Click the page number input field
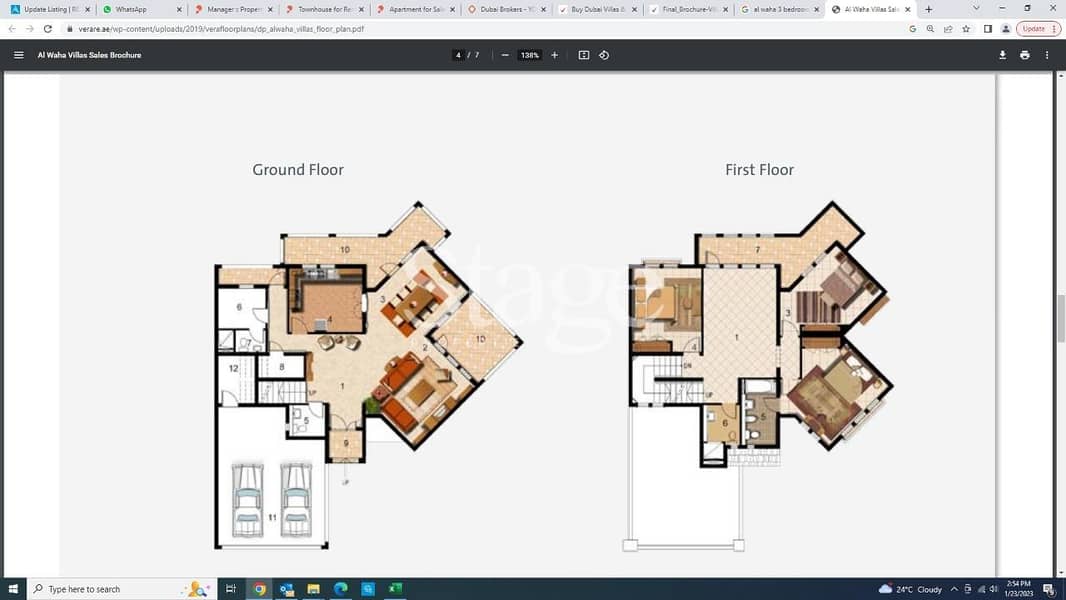This screenshot has height=600, width=1066. coord(459,55)
